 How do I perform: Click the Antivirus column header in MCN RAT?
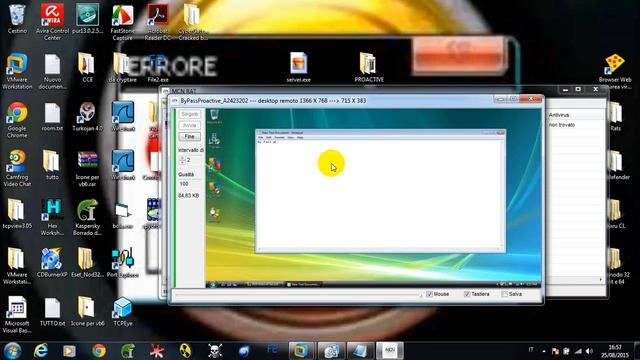coord(575,115)
